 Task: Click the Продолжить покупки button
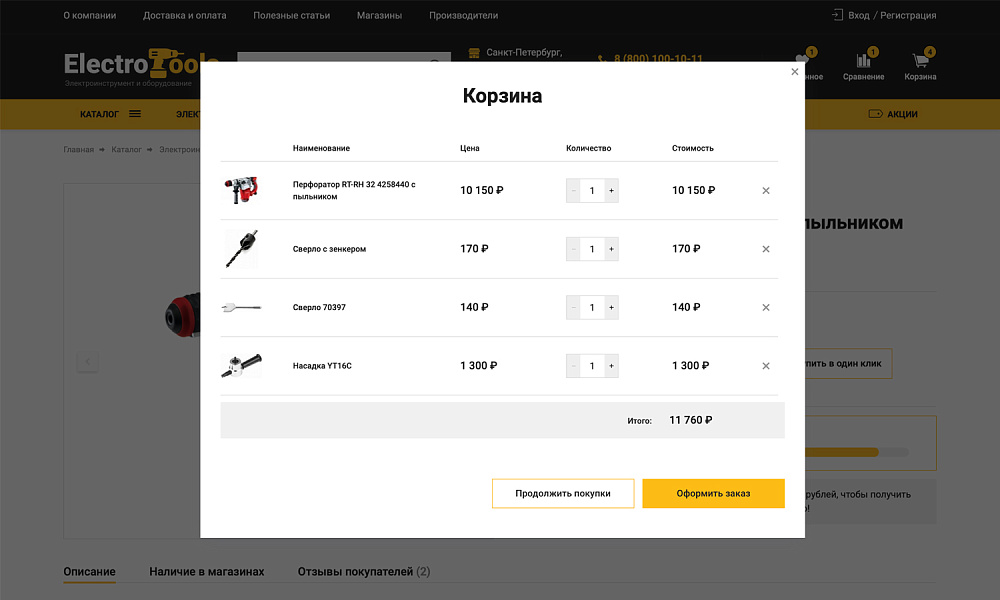pos(563,493)
